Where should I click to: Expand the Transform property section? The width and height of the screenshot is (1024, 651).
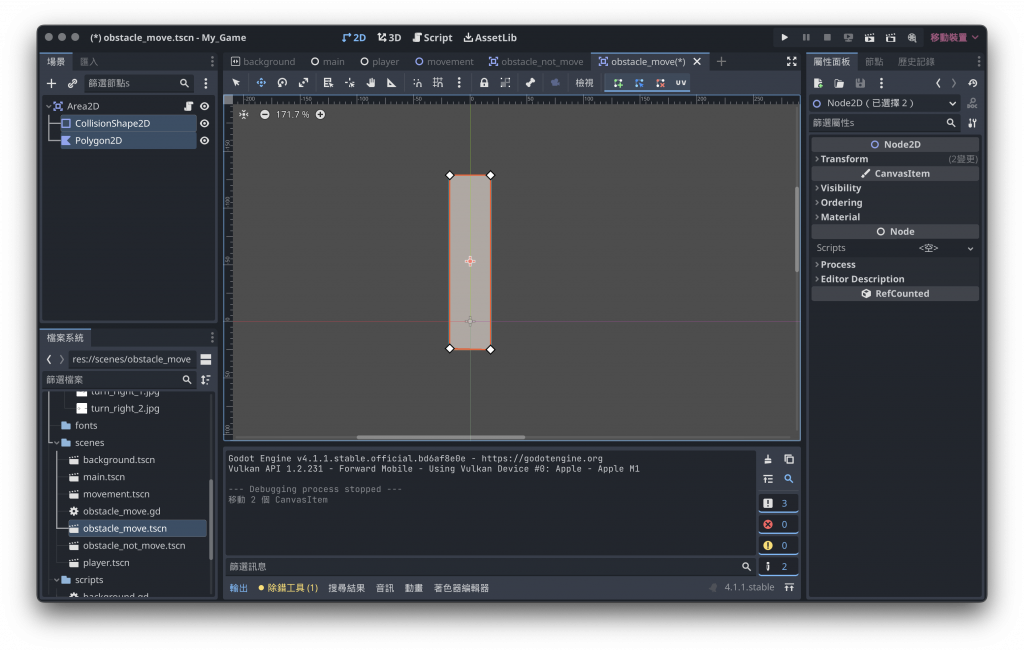coord(844,159)
